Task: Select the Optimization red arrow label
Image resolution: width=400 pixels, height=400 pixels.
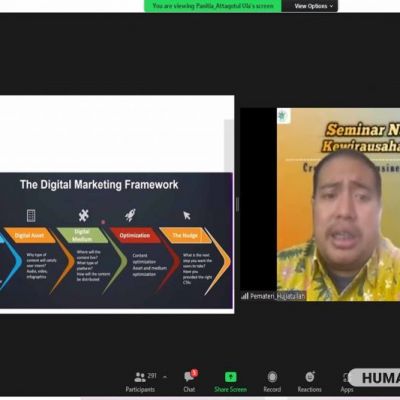Action: pos(135,235)
